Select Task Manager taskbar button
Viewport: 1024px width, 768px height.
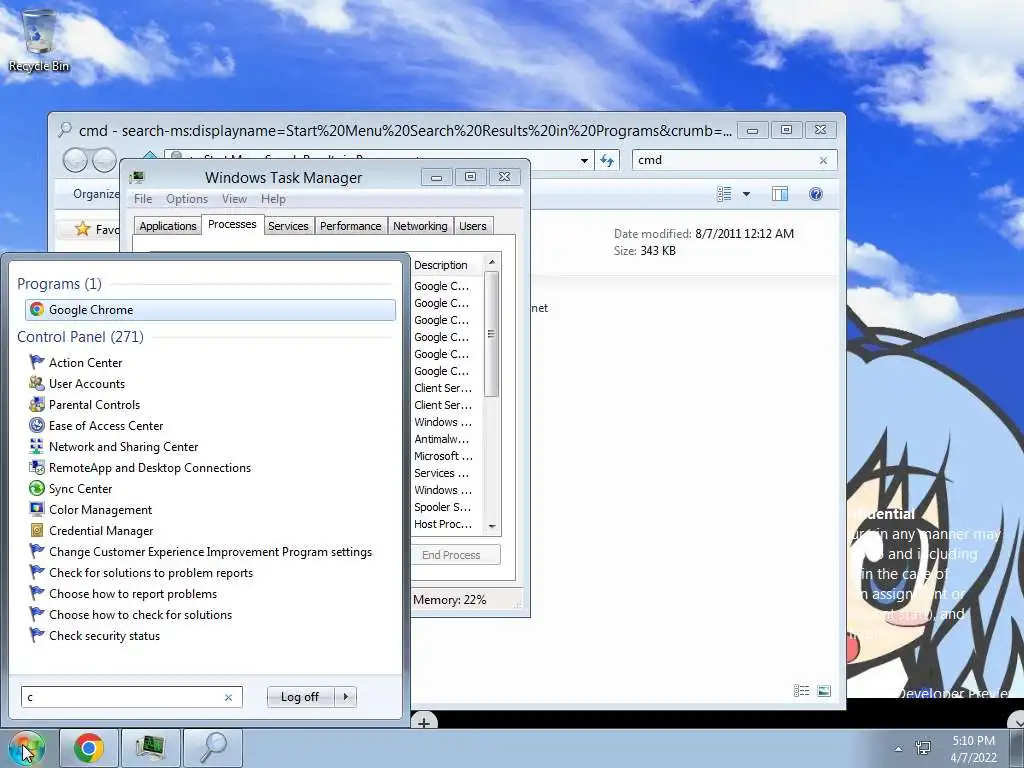click(151, 748)
